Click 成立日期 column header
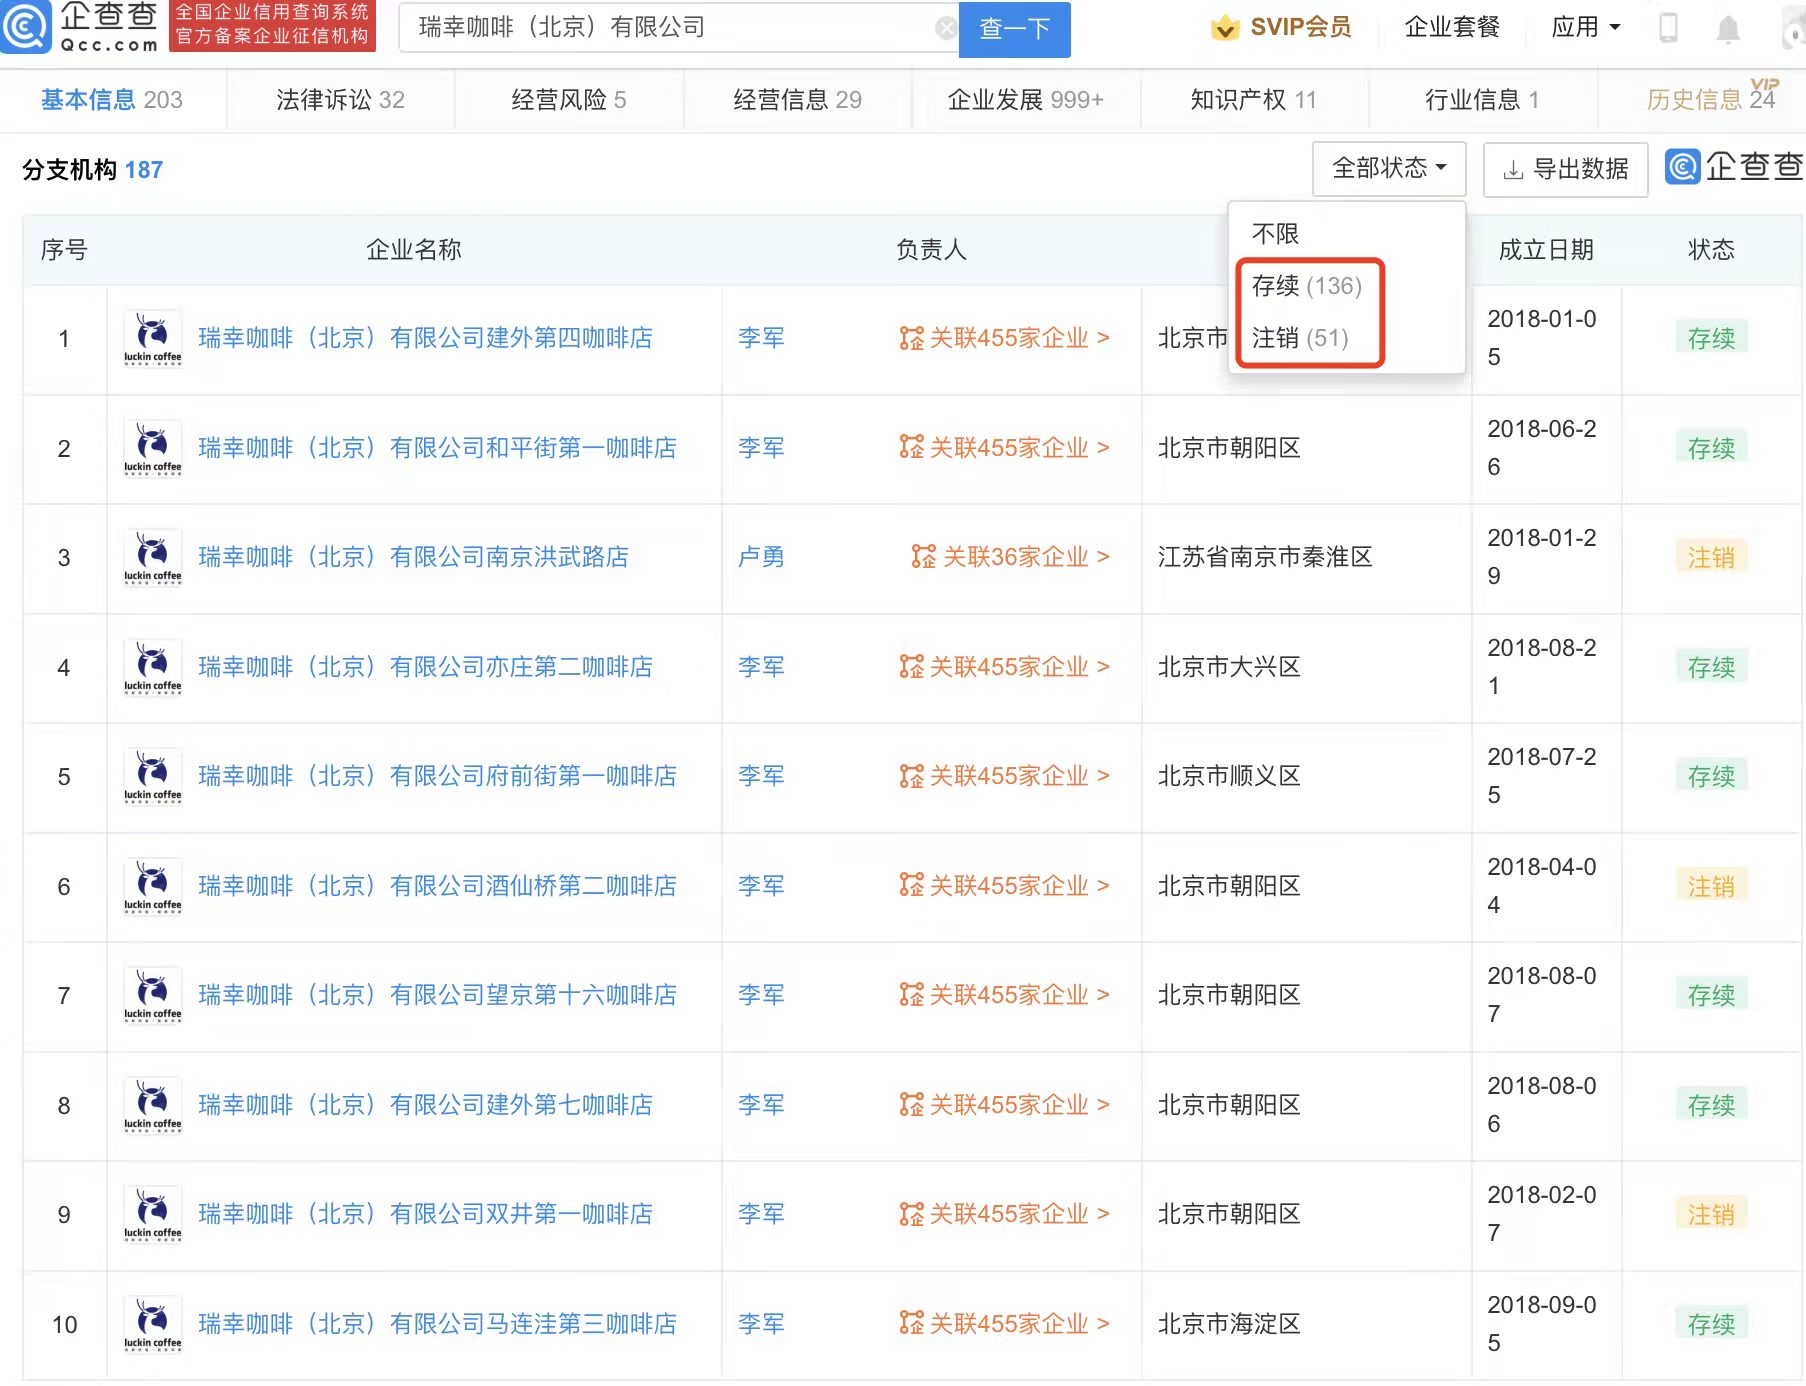 [x=1546, y=250]
